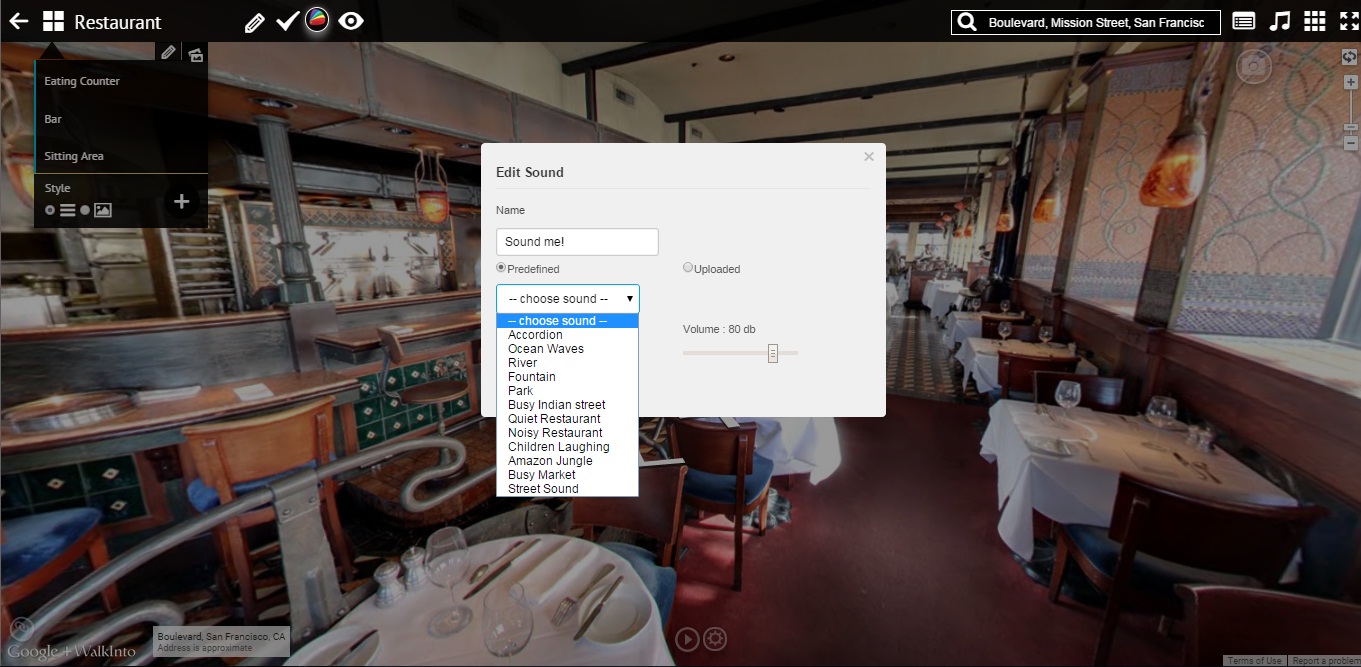Zoom in with the plus control

point(1351,83)
